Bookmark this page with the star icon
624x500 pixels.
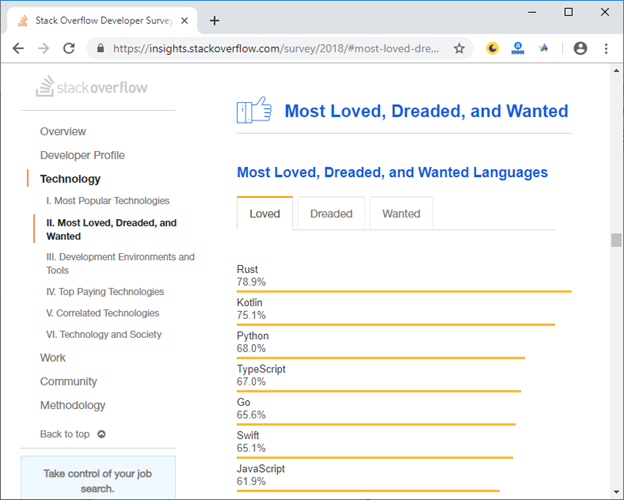coord(459,49)
